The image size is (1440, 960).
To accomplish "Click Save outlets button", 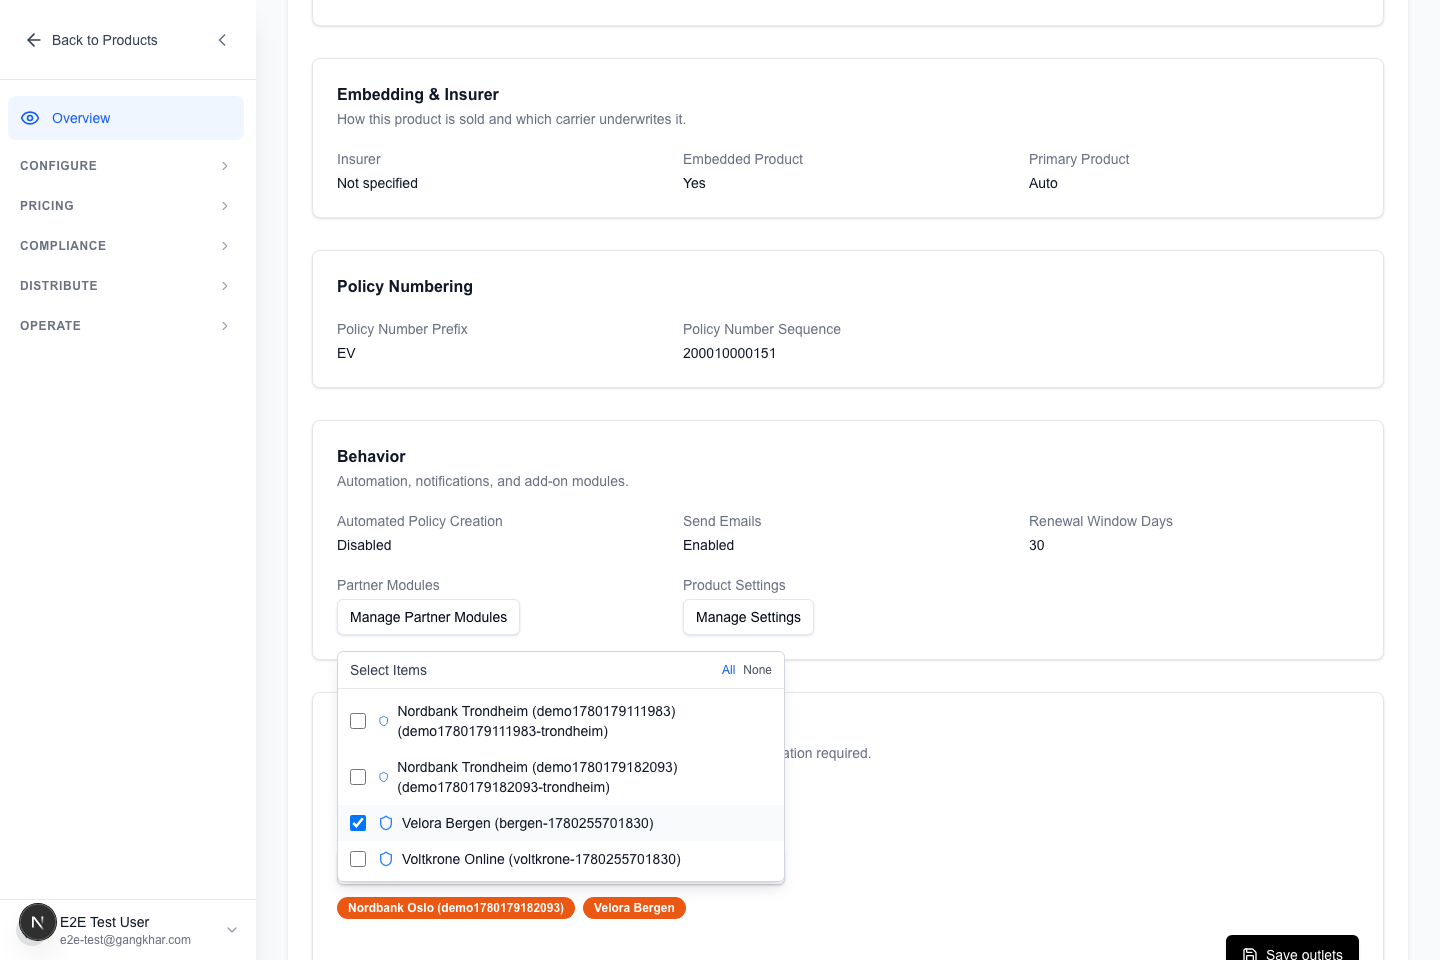I will pos(1292,950).
